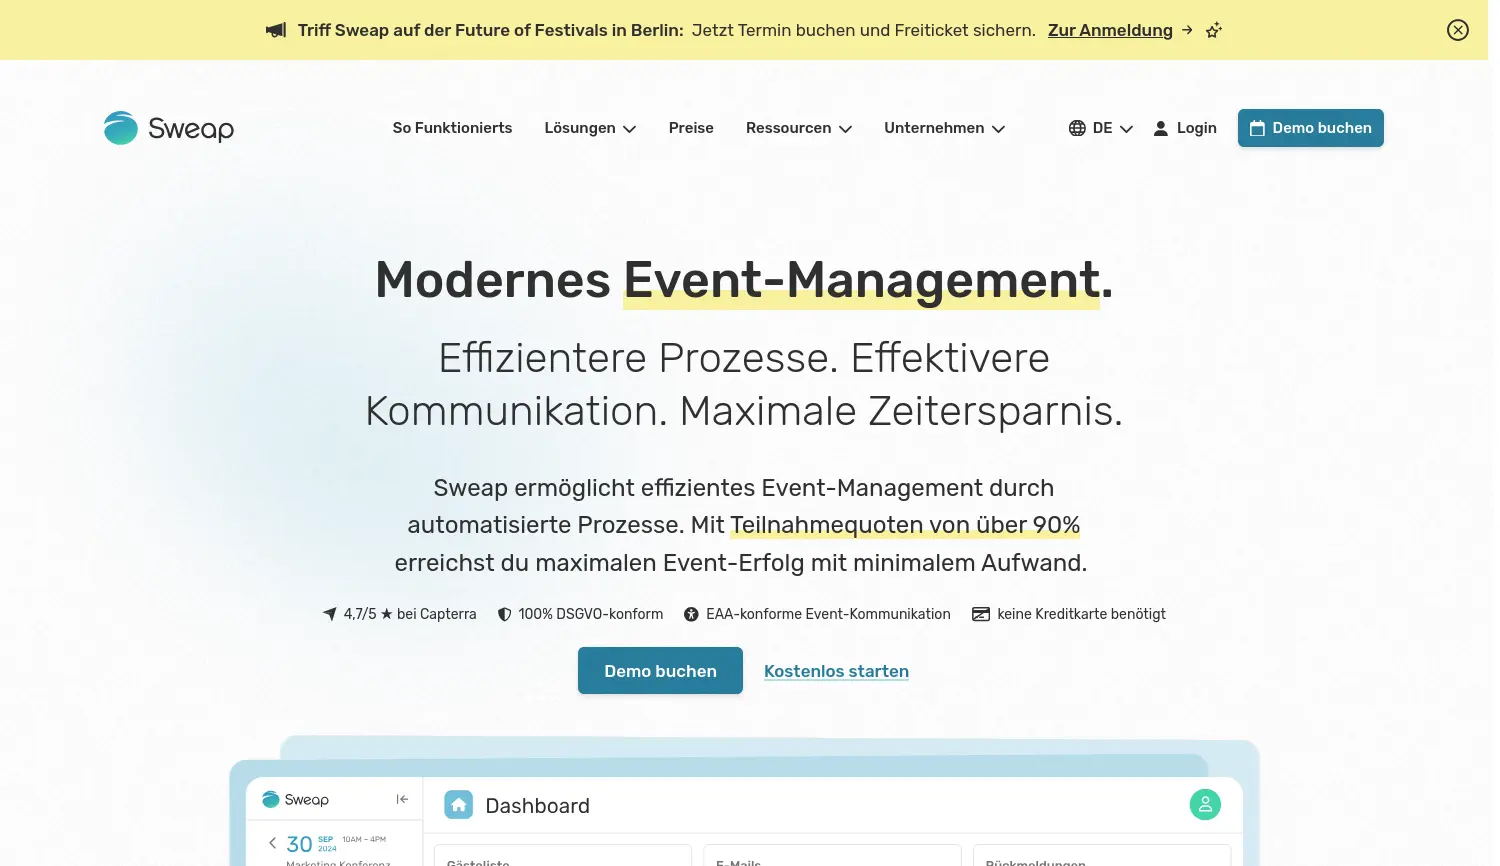
Task: Follow the Zur Anmeldung link
Action: 1110,30
